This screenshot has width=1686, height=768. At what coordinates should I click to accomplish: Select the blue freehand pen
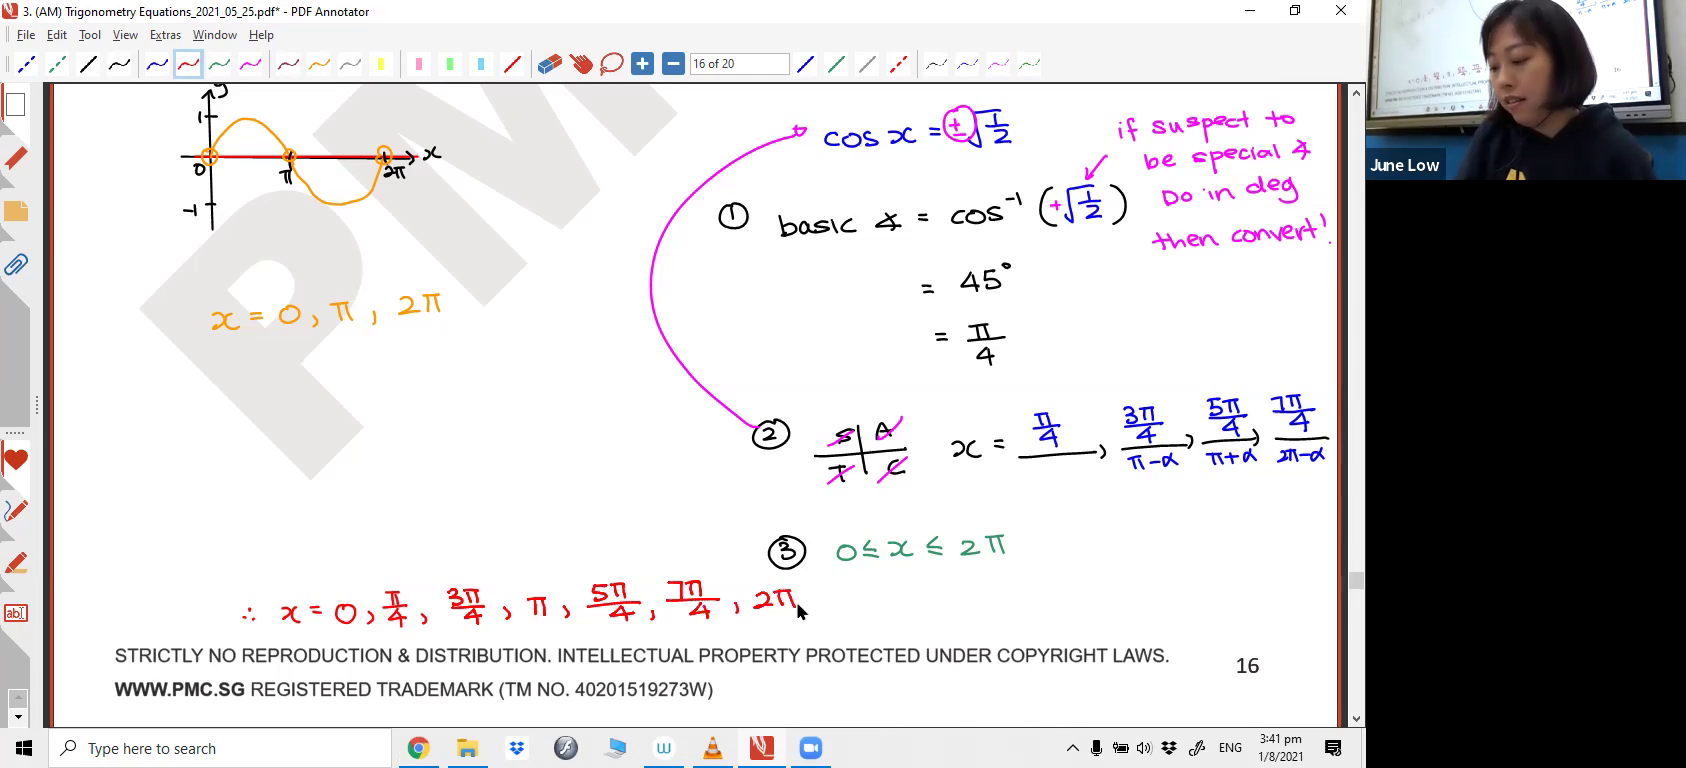tap(157, 65)
